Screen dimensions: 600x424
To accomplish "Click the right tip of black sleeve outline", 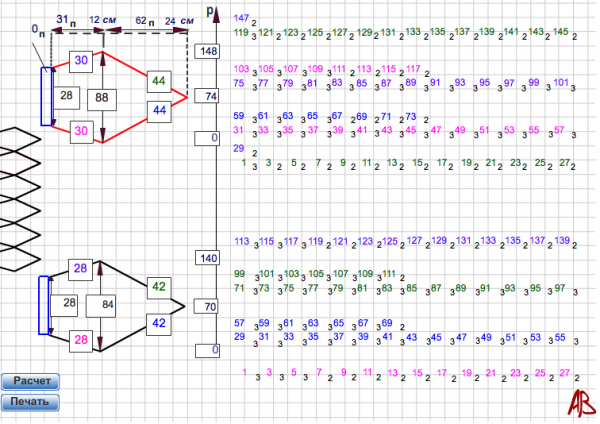I will 184,304.
